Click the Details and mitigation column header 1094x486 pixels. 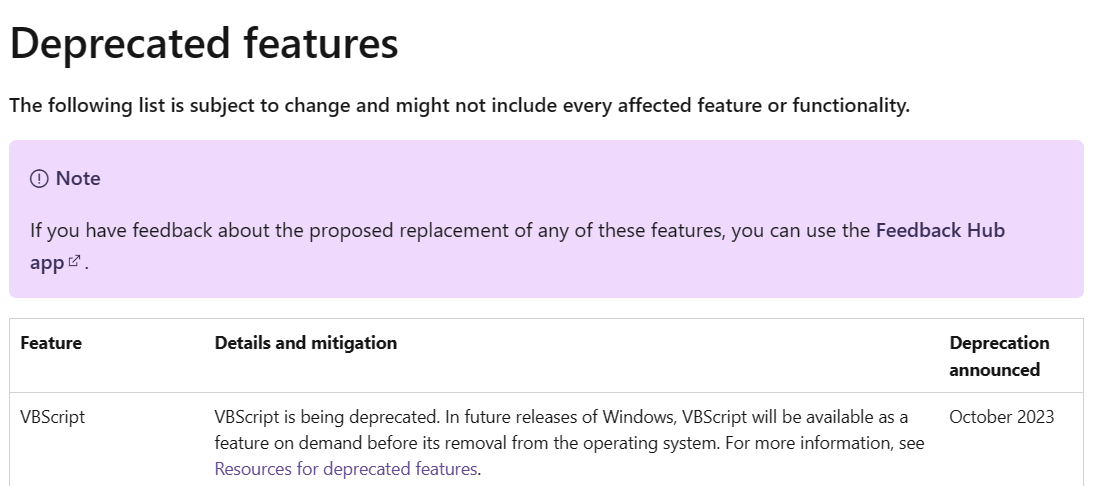306,342
